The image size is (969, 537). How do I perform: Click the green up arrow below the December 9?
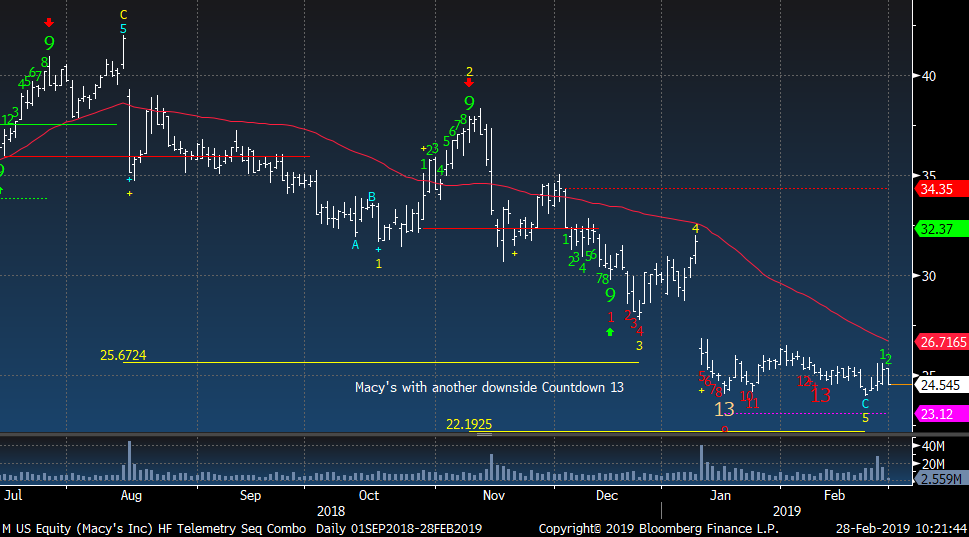[x=610, y=332]
